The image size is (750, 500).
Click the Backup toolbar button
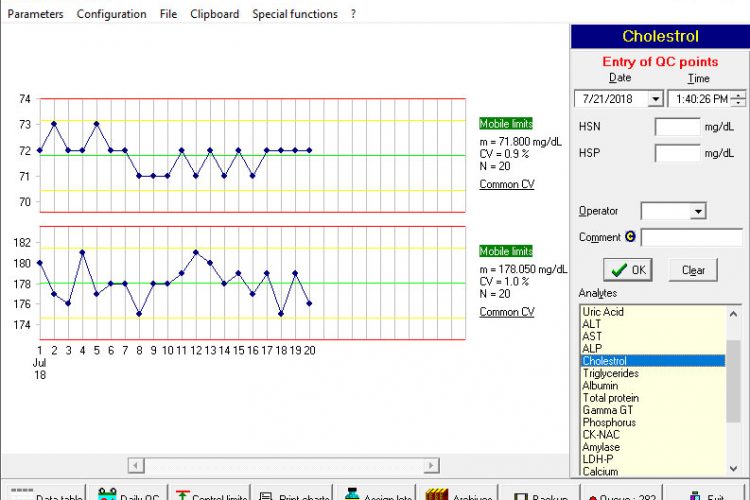(541, 494)
